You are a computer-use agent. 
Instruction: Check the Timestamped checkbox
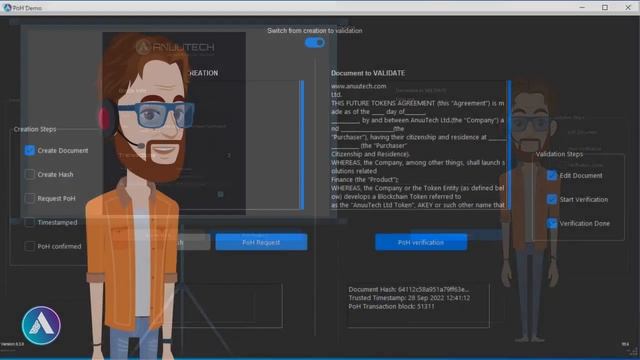(29, 222)
